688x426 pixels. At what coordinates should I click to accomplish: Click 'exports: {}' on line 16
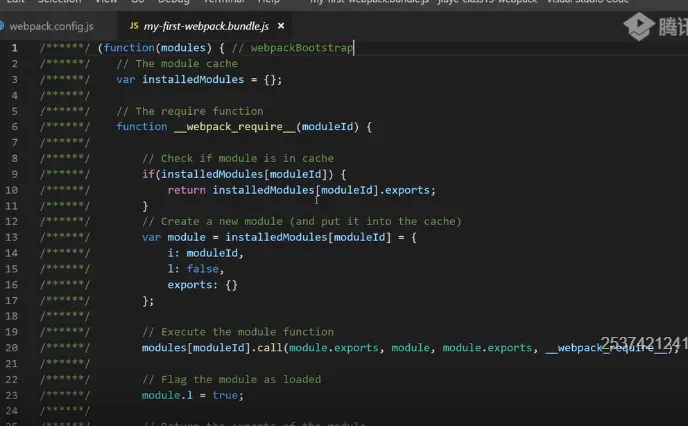coord(202,285)
